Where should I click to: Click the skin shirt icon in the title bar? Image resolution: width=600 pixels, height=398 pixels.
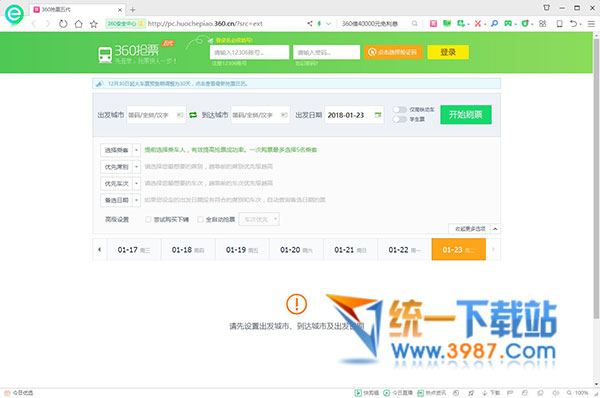pyautogui.click(x=546, y=8)
